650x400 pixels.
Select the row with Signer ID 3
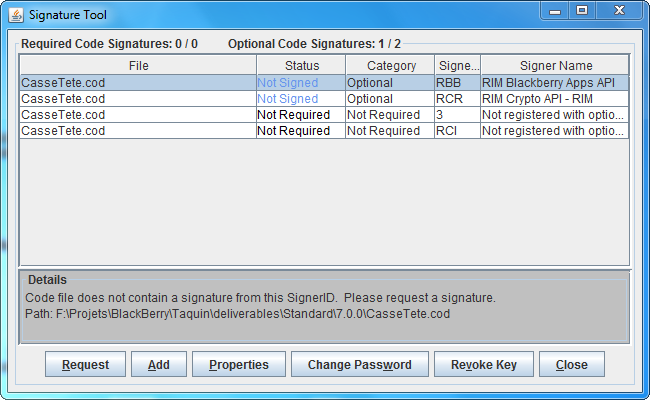[x=138, y=115]
